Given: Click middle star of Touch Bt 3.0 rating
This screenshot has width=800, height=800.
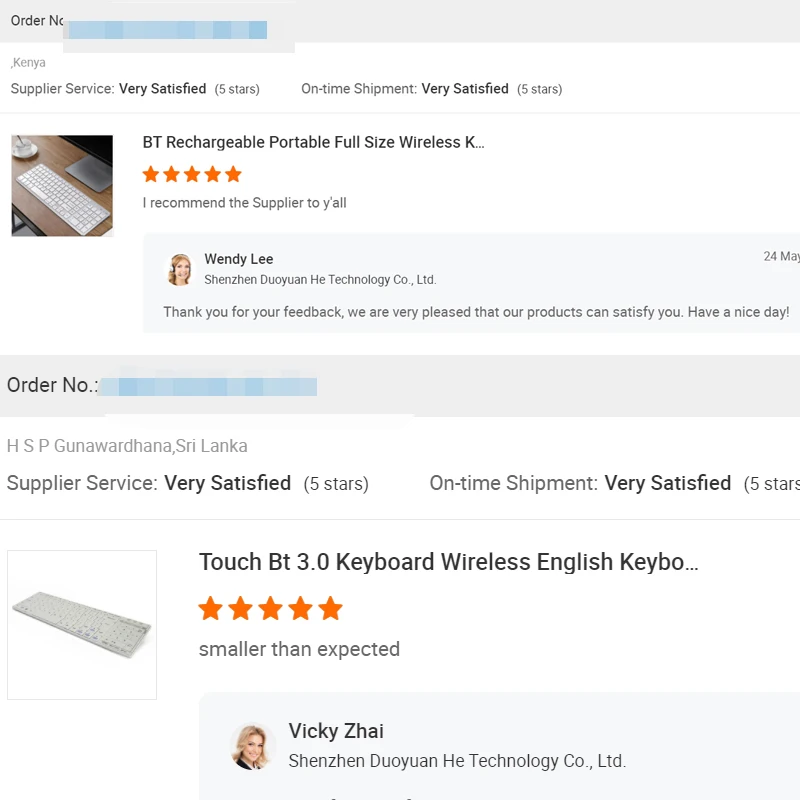Looking at the screenshot, I should coord(271,608).
